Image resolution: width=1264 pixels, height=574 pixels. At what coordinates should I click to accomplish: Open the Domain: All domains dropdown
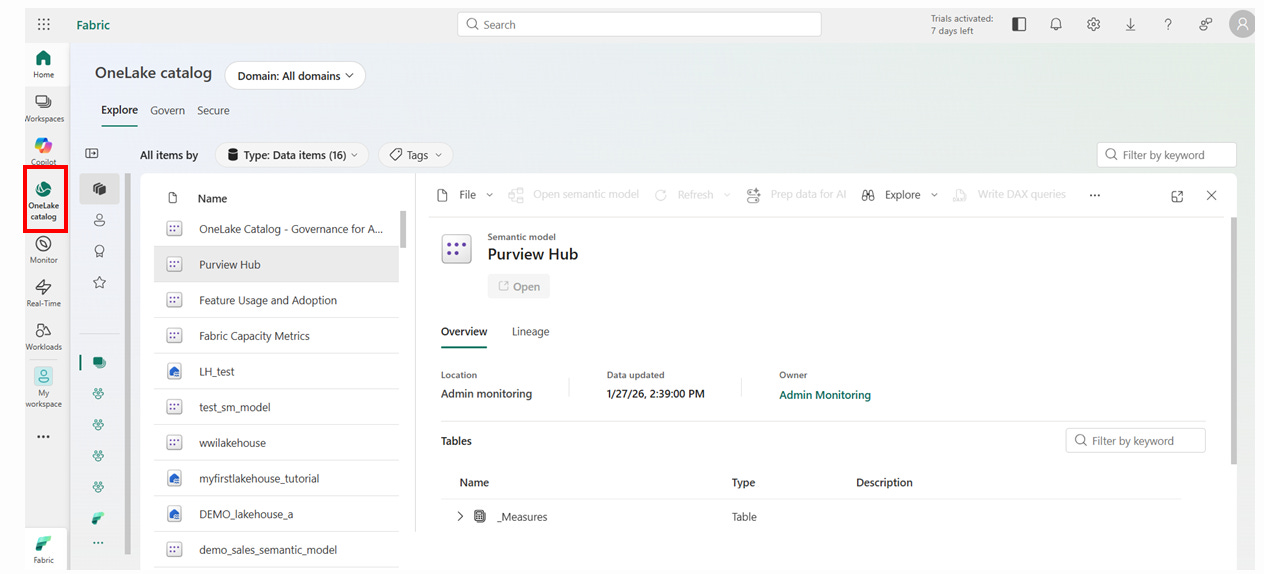pos(295,76)
